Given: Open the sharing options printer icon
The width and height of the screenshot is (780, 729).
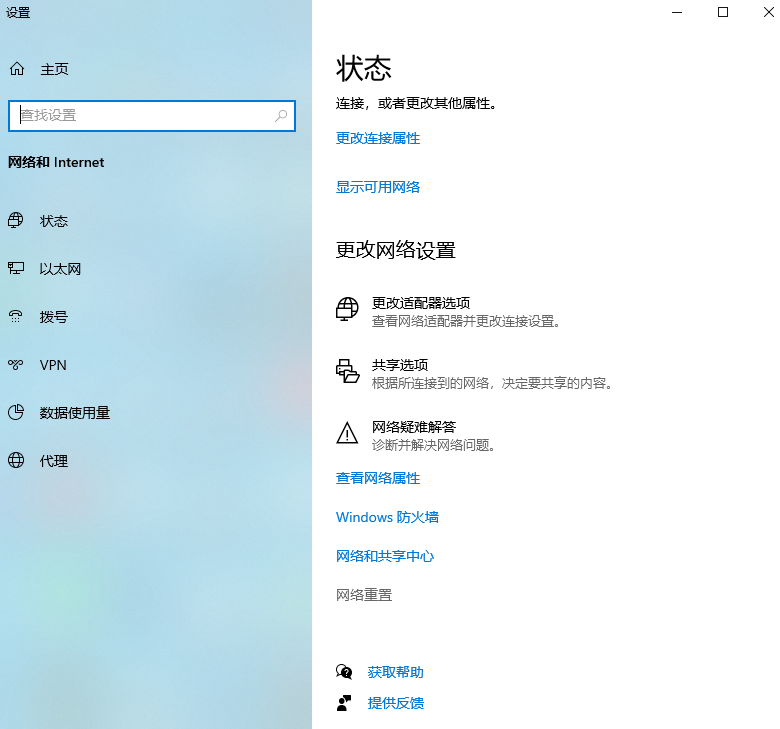Looking at the screenshot, I should point(347,372).
